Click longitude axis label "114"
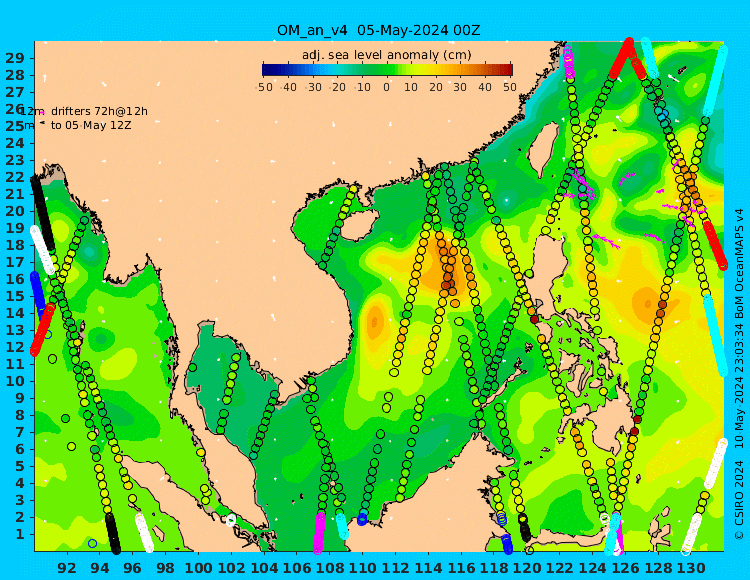The width and height of the screenshot is (750, 580). coord(428,568)
